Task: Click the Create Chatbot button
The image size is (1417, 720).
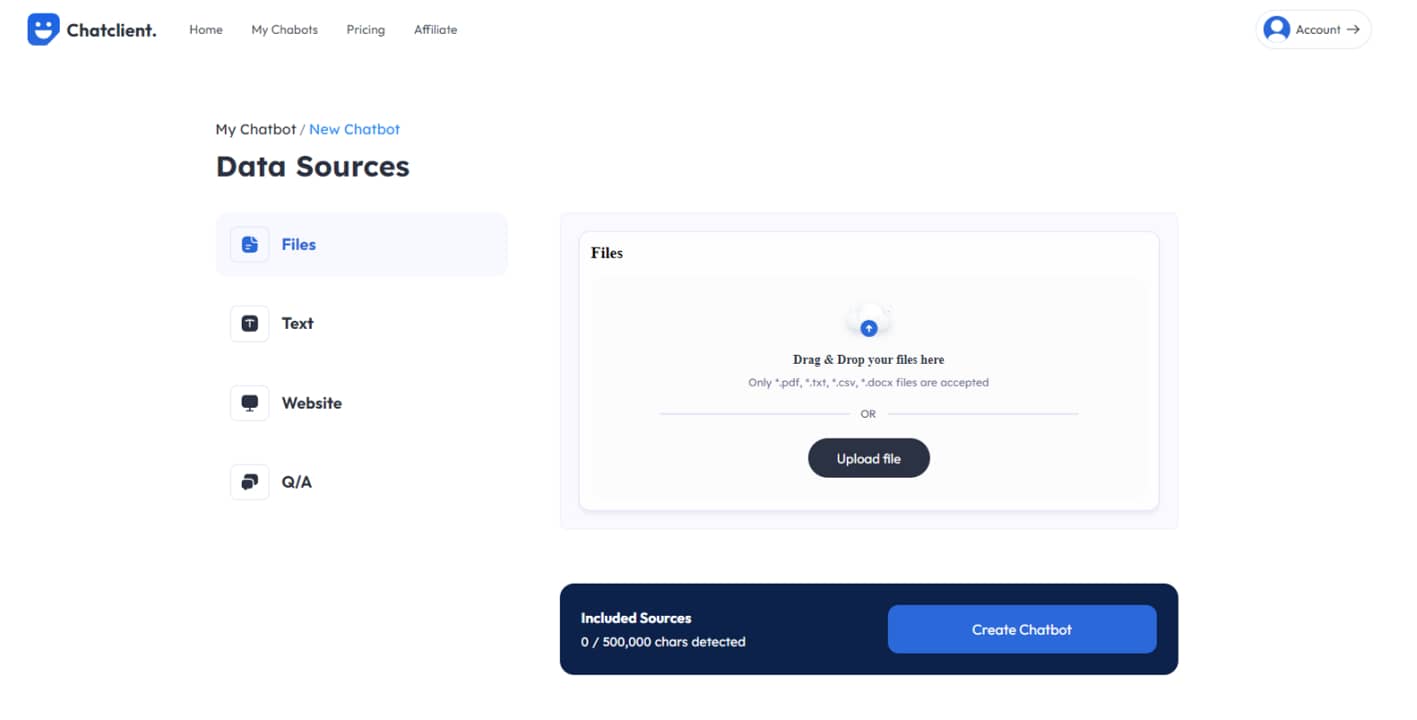Action: pos(1021,630)
